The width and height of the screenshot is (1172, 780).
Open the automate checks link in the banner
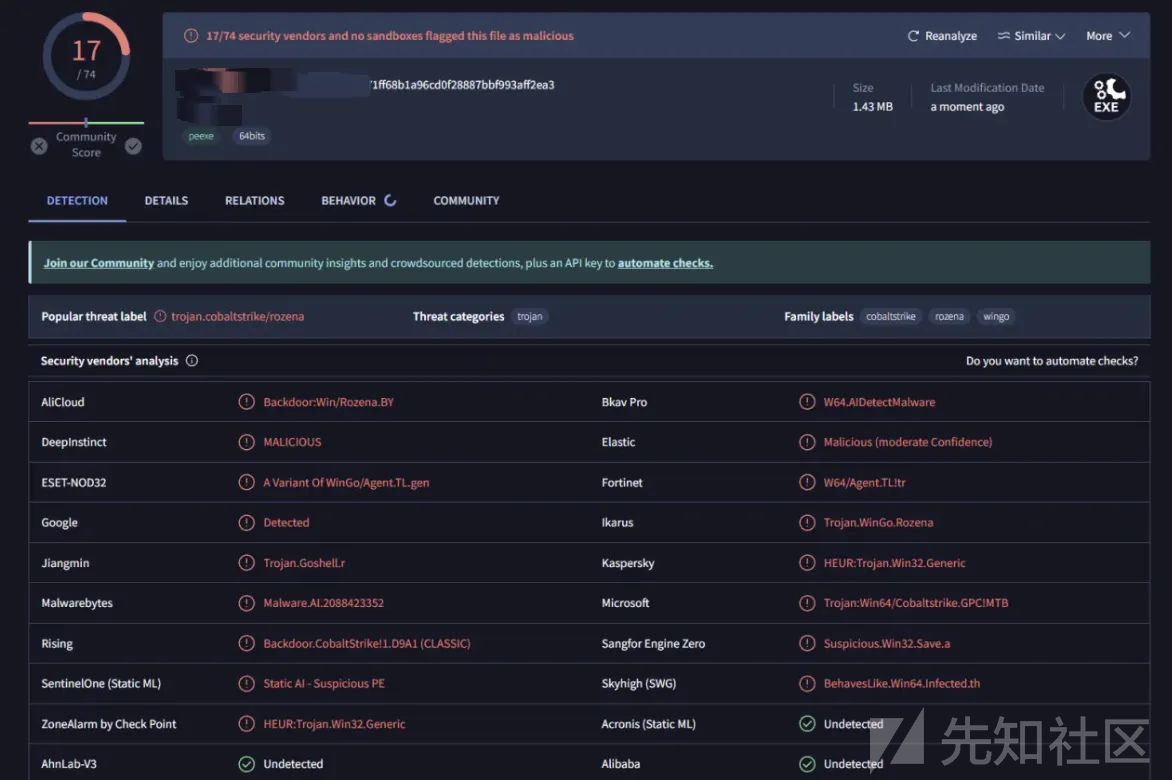[665, 263]
